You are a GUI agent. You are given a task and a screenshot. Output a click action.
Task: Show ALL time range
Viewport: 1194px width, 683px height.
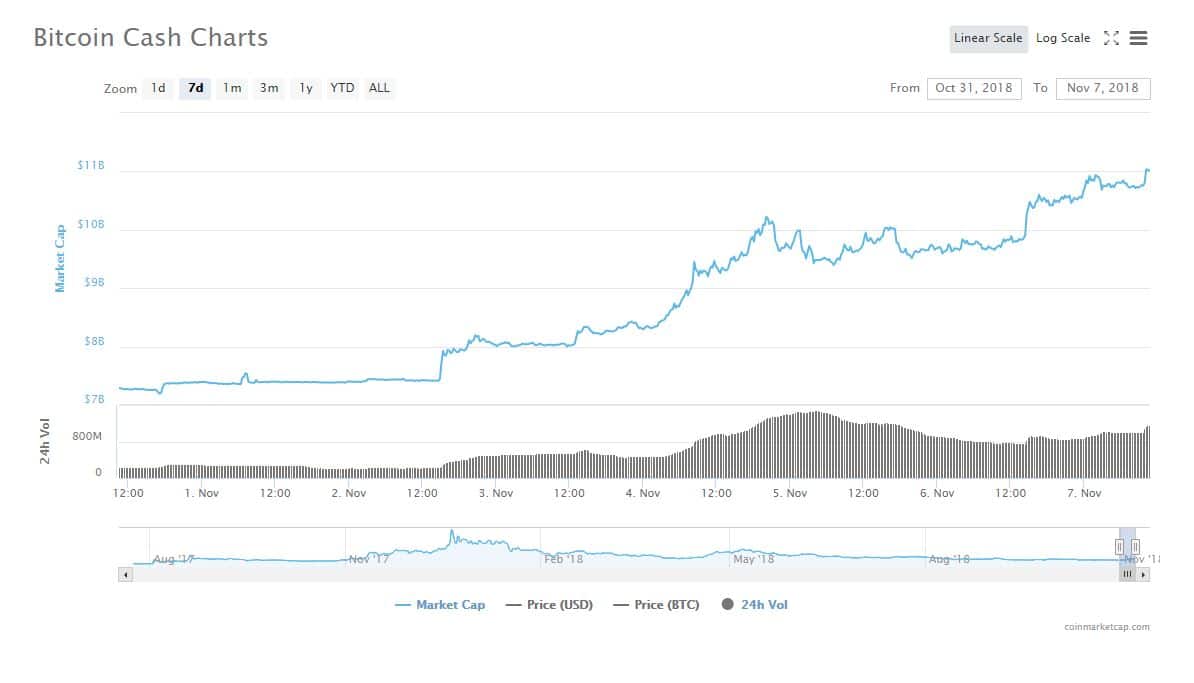click(379, 88)
